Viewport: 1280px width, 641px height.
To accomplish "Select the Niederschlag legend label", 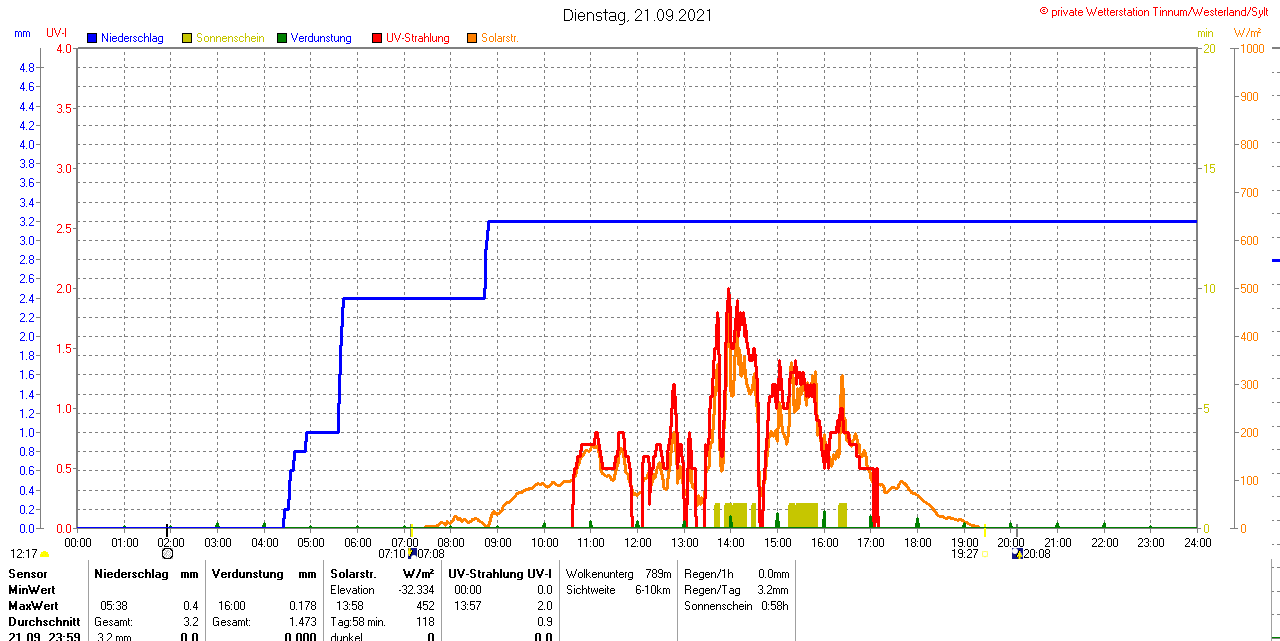I will (x=131, y=38).
